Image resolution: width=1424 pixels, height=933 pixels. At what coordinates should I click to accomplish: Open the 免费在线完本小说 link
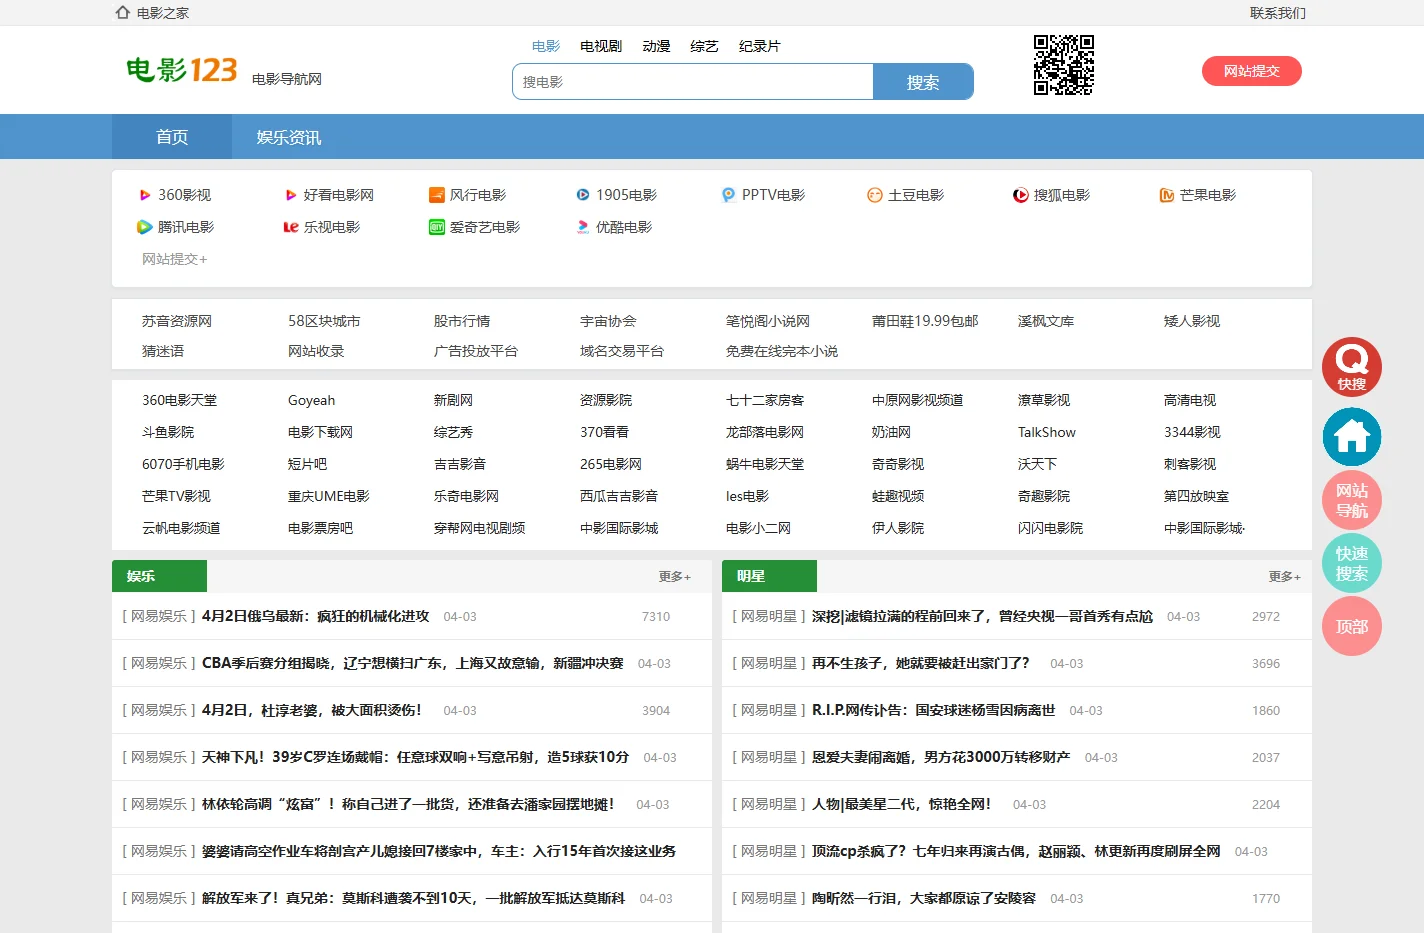click(782, 351)
